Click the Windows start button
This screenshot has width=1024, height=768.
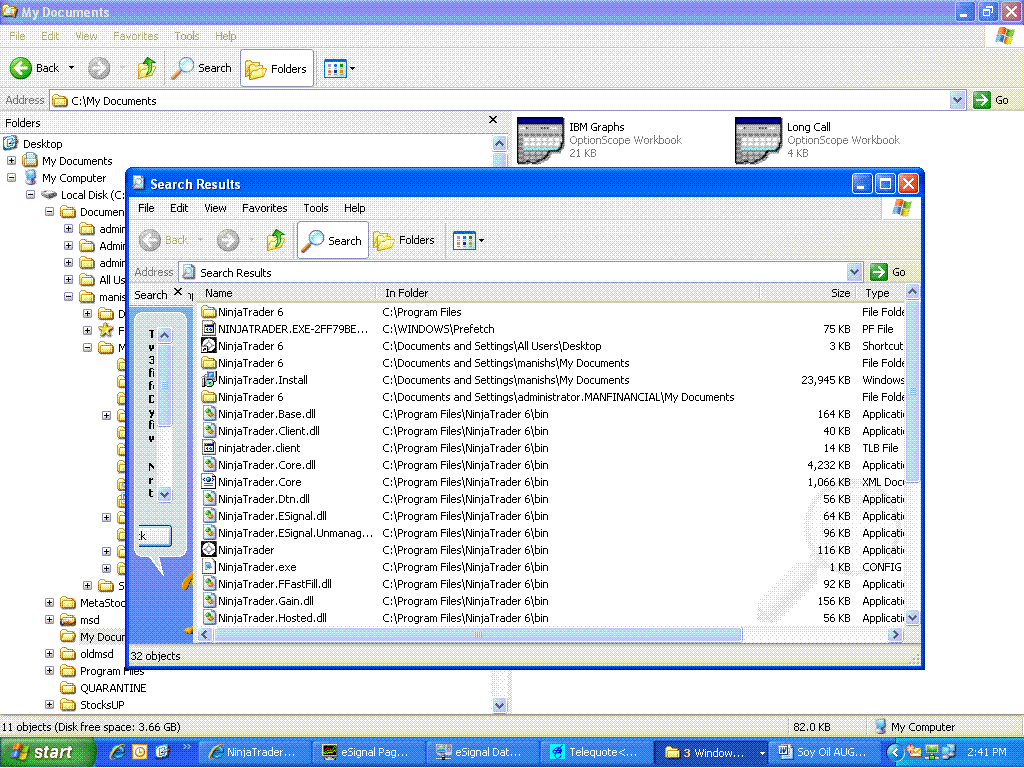pyautogui.click(x=46, y=752)
